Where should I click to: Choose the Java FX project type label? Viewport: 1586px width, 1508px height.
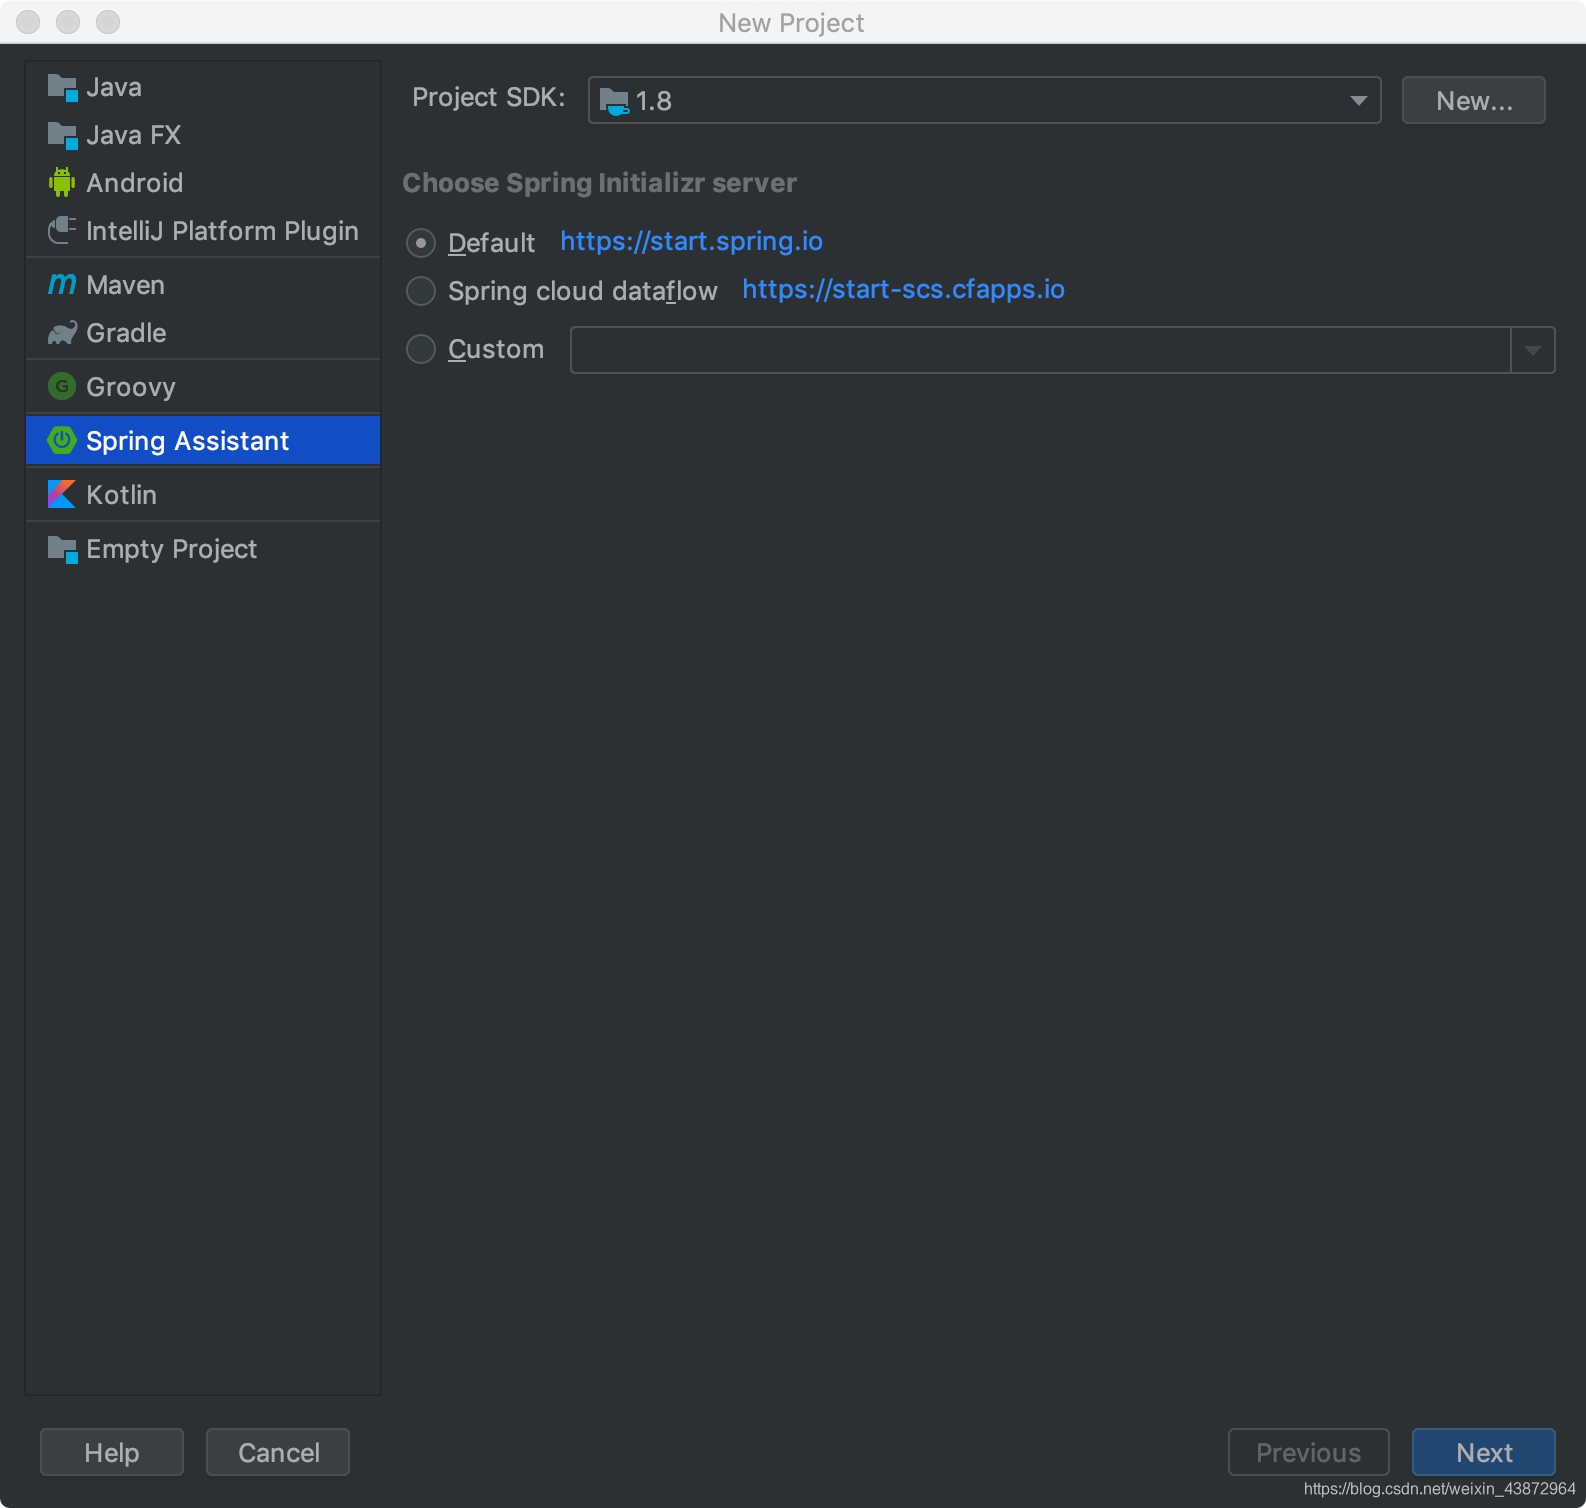pyautogui.click(x=134, y=136)
